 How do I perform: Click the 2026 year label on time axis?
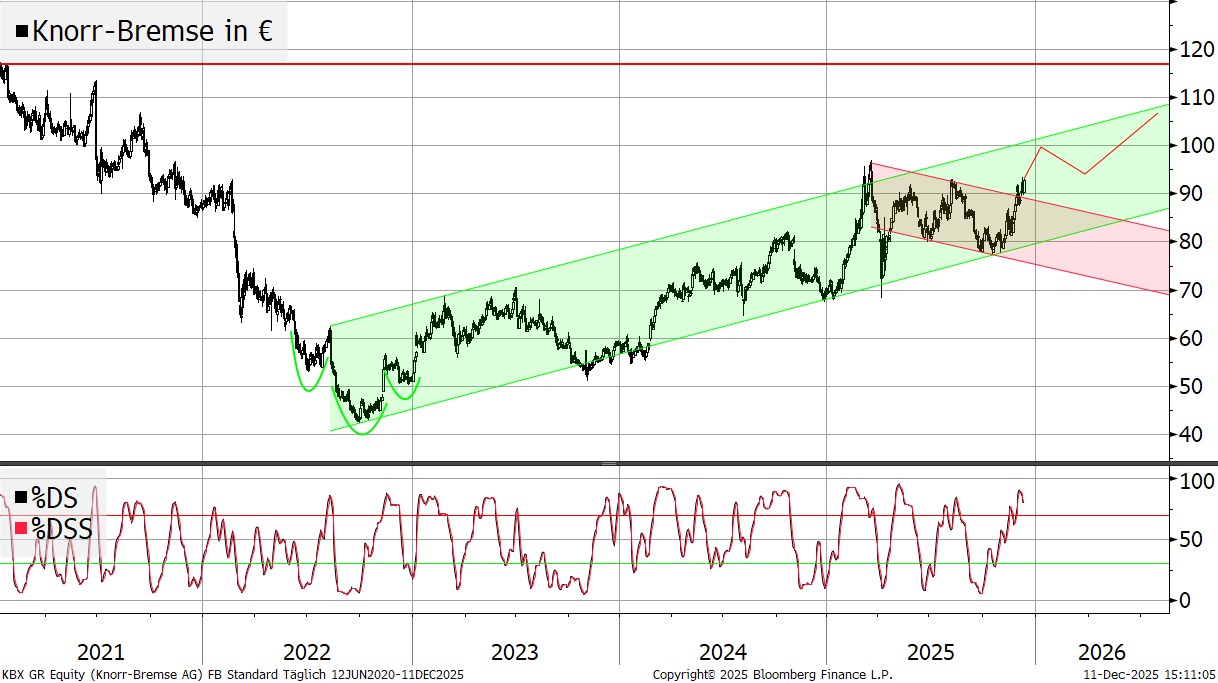(x=1102, y=653)
